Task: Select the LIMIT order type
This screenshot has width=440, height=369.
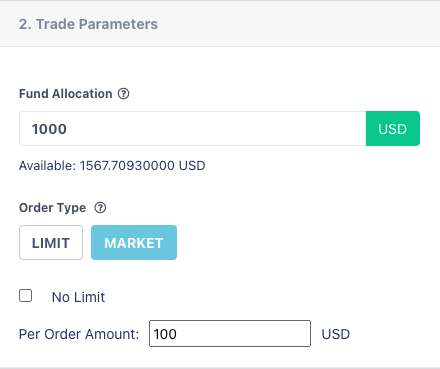Action: (51, 243)
